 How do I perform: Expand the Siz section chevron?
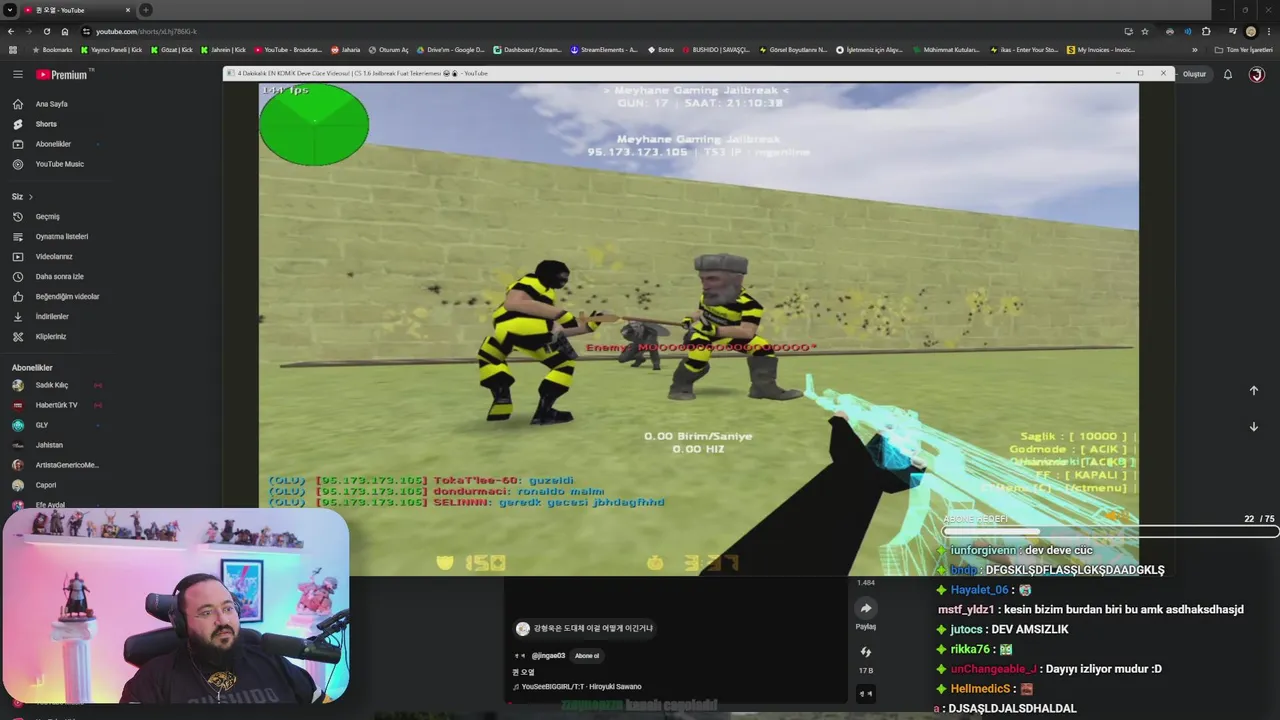(31, 197)
